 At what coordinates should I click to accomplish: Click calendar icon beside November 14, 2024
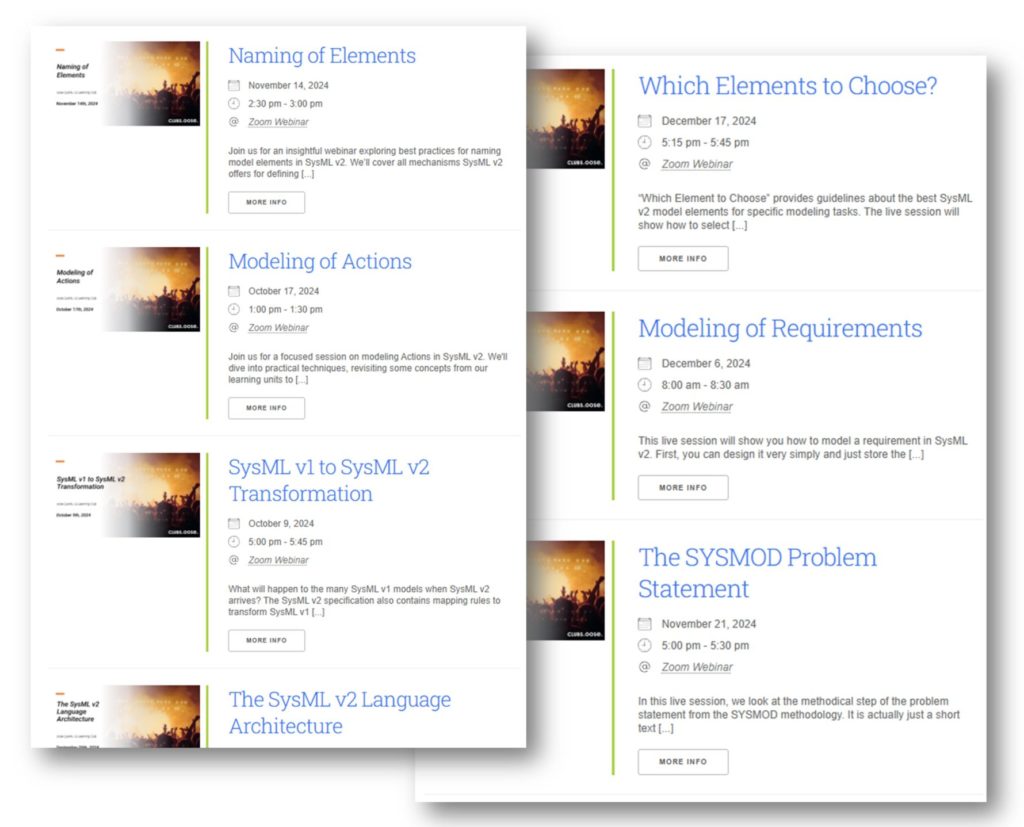[234, 86]
